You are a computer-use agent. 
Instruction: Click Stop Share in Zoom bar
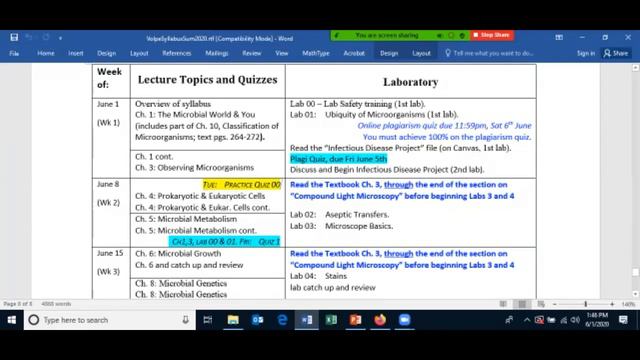pos(491,35)
